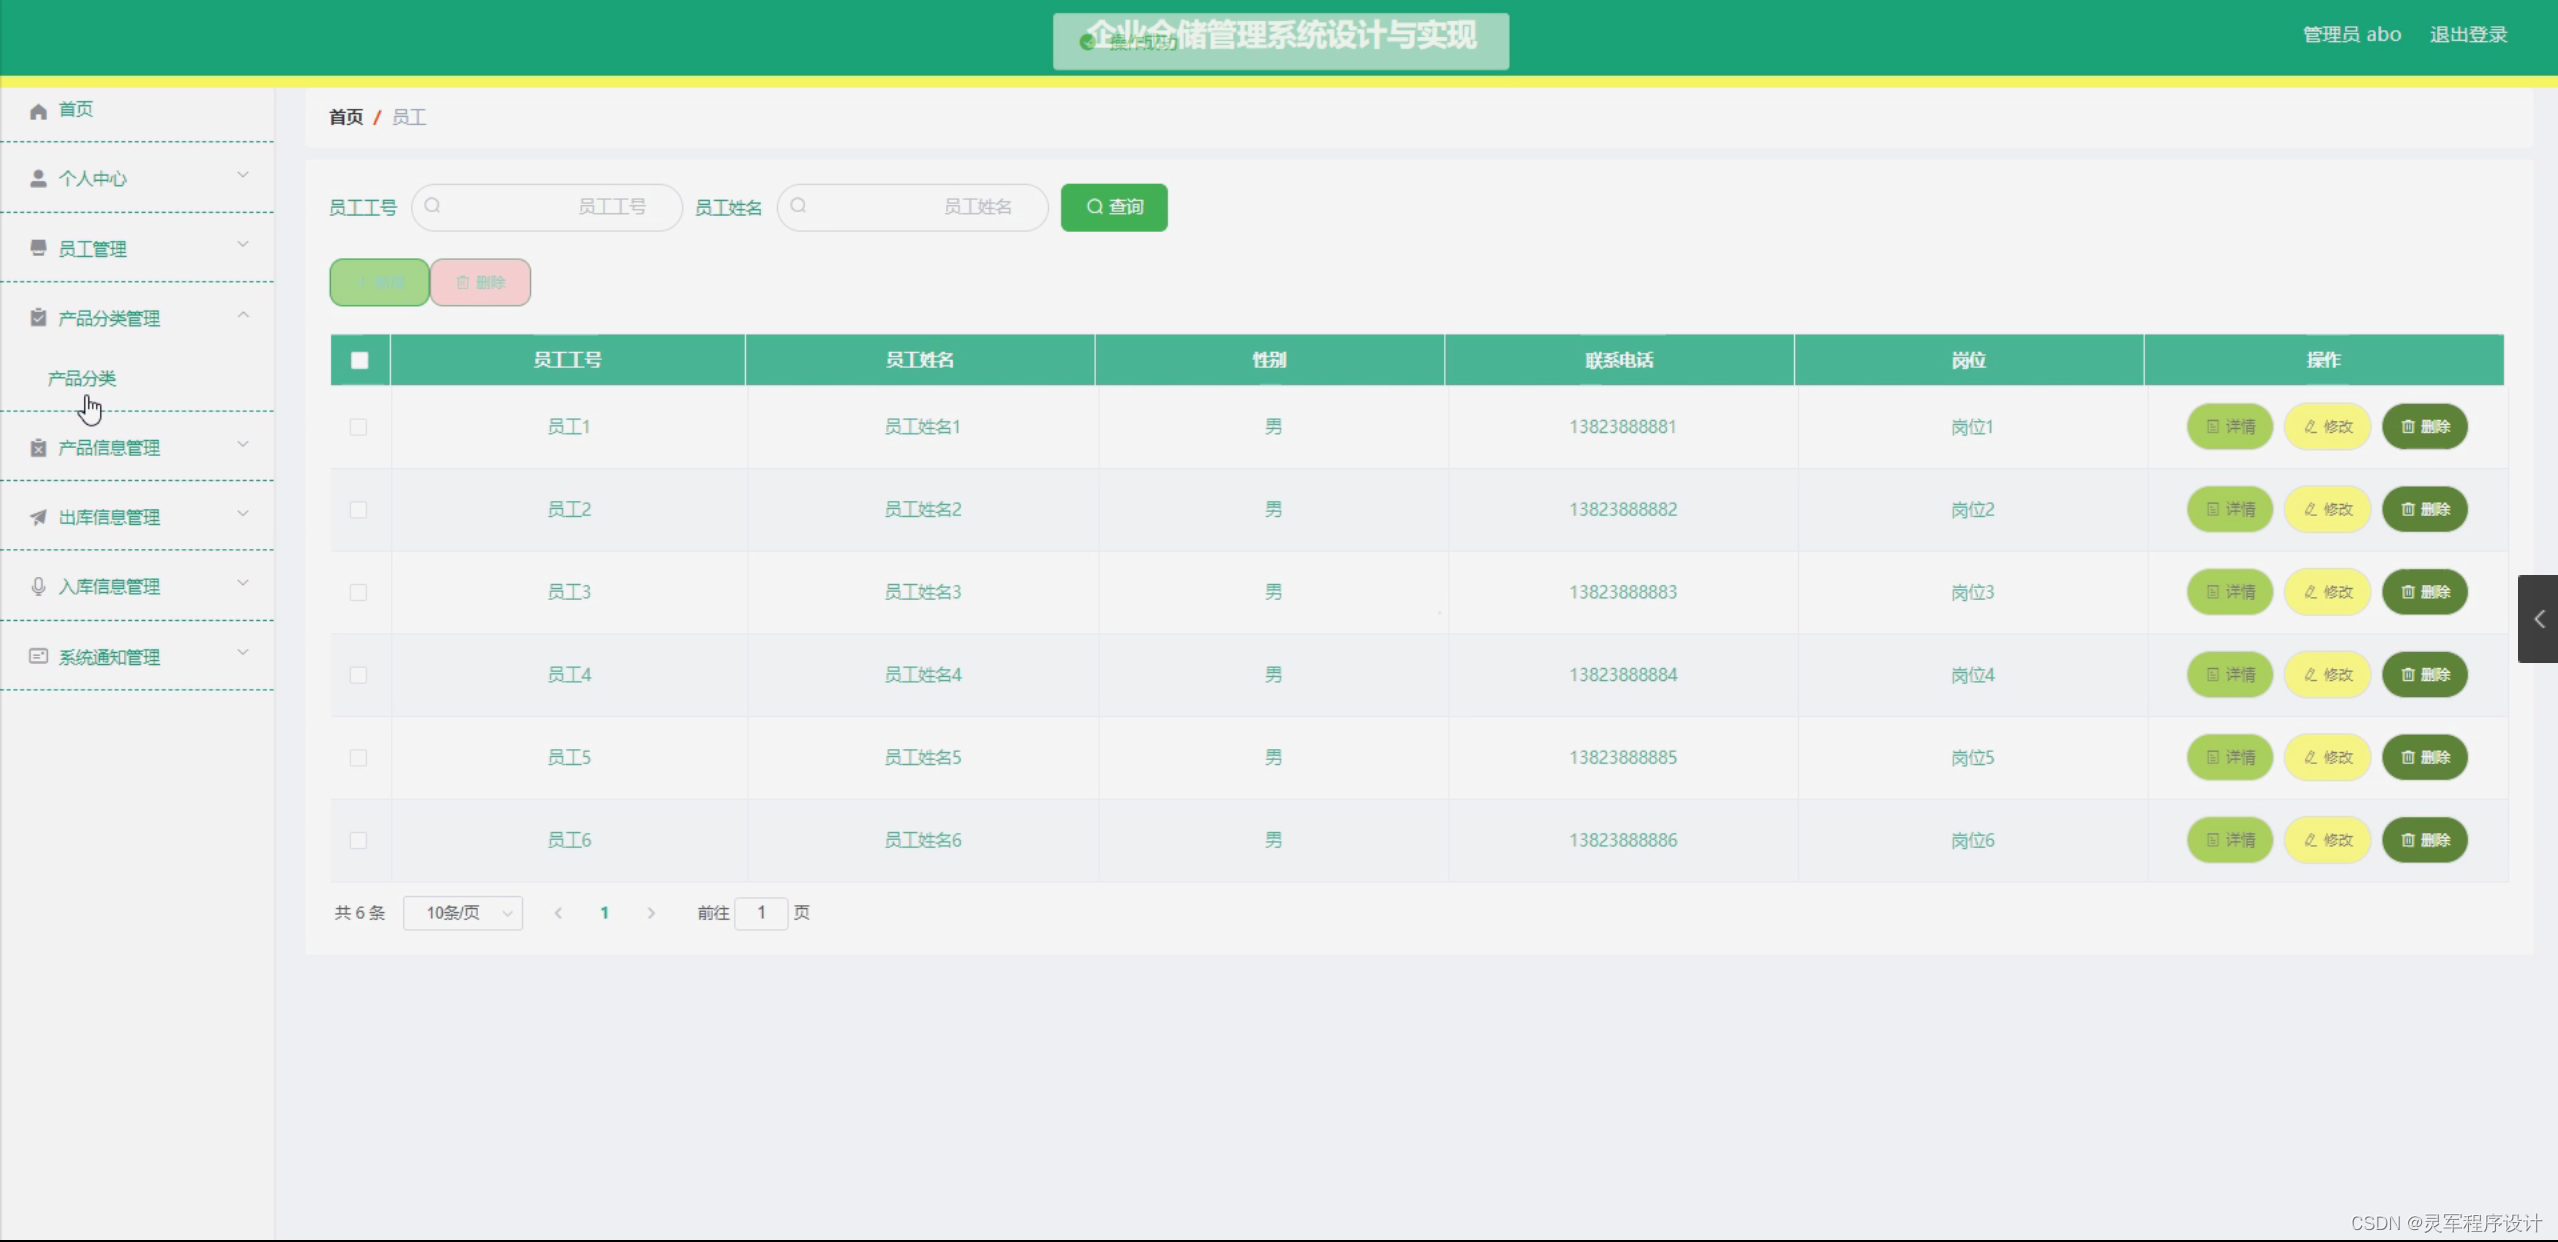Check the checkbox for row 员工1
The image size is (2558, 1242).
tap(358, 427)
